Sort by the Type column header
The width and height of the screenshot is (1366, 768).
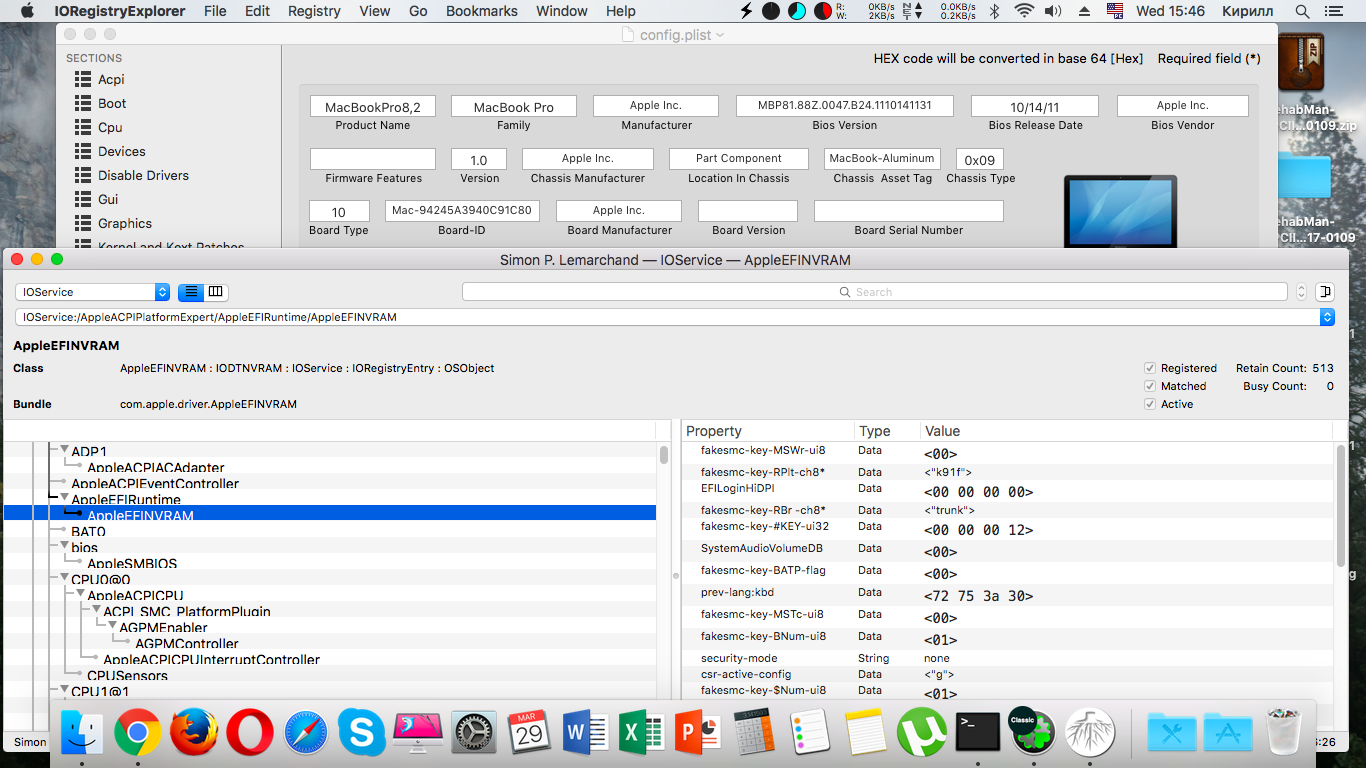pos(887,431)
